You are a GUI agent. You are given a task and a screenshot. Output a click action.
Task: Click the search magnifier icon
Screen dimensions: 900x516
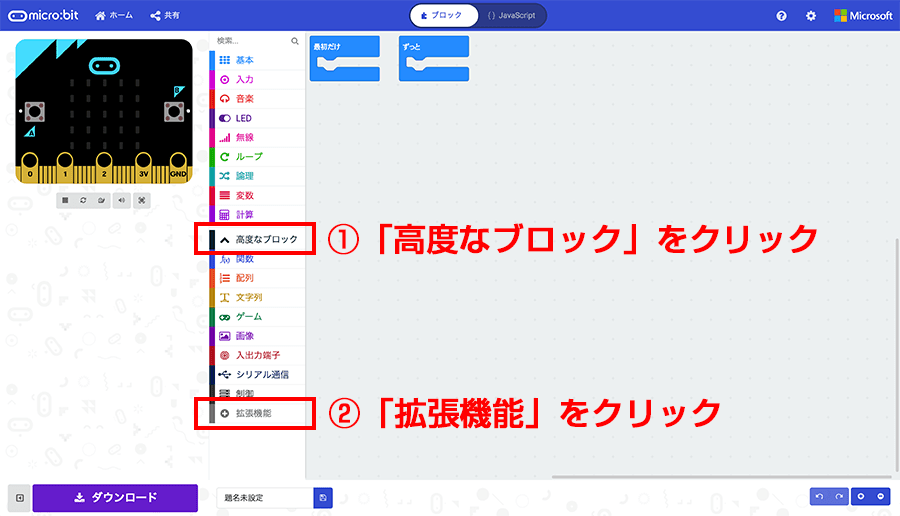(294, 41)
